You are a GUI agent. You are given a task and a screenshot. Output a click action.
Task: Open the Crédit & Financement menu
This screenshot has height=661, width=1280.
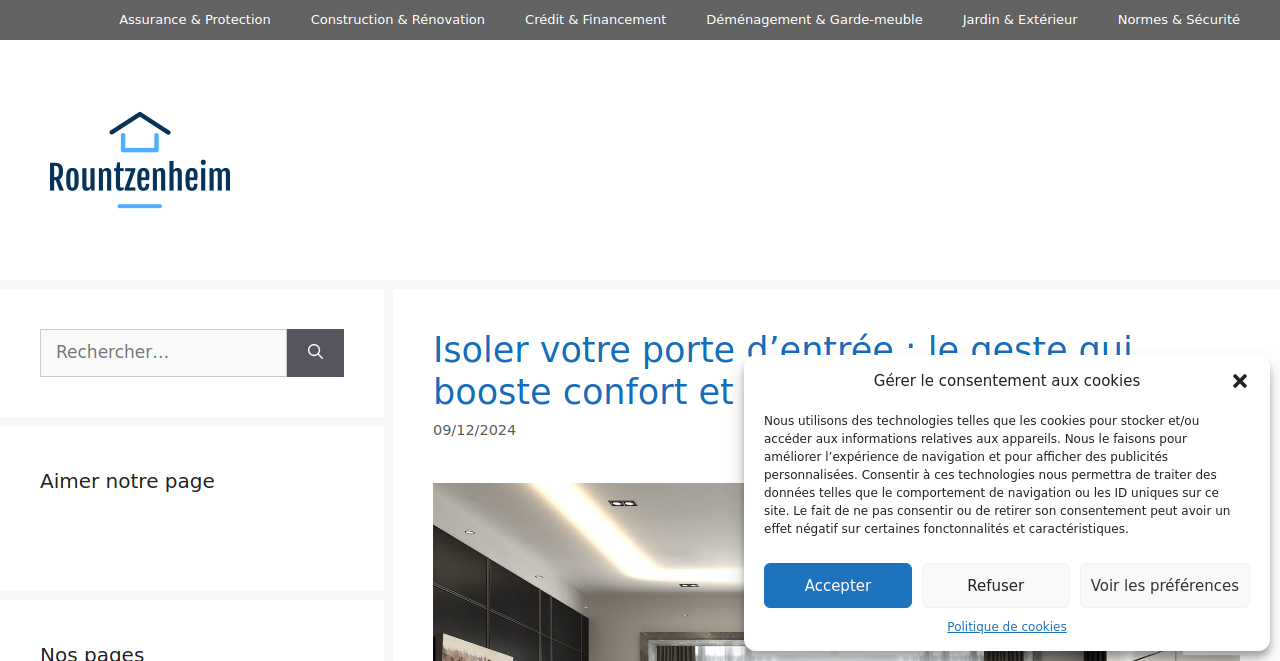[596, 20]
